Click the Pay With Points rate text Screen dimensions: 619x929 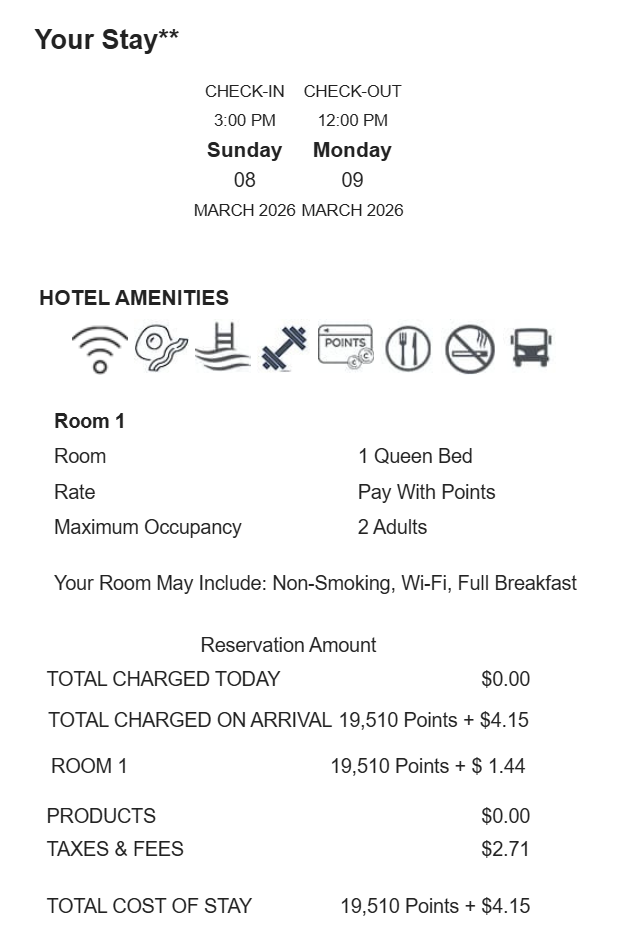pyautogui.click(x=426, y=492)
